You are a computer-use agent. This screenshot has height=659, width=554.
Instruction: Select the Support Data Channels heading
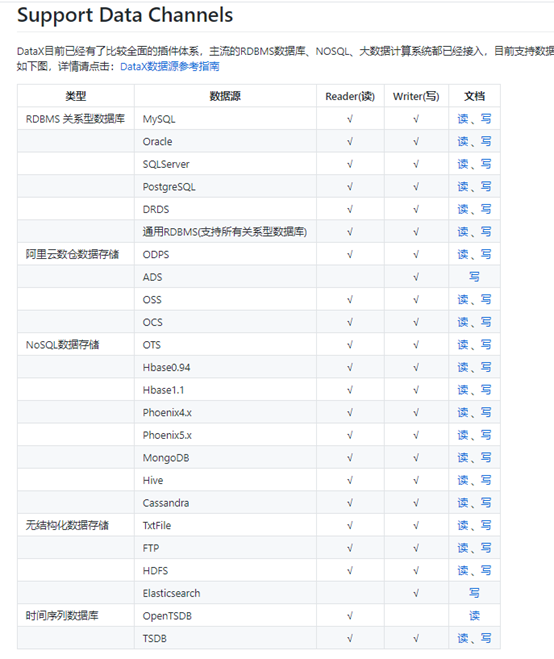(125, 15)
